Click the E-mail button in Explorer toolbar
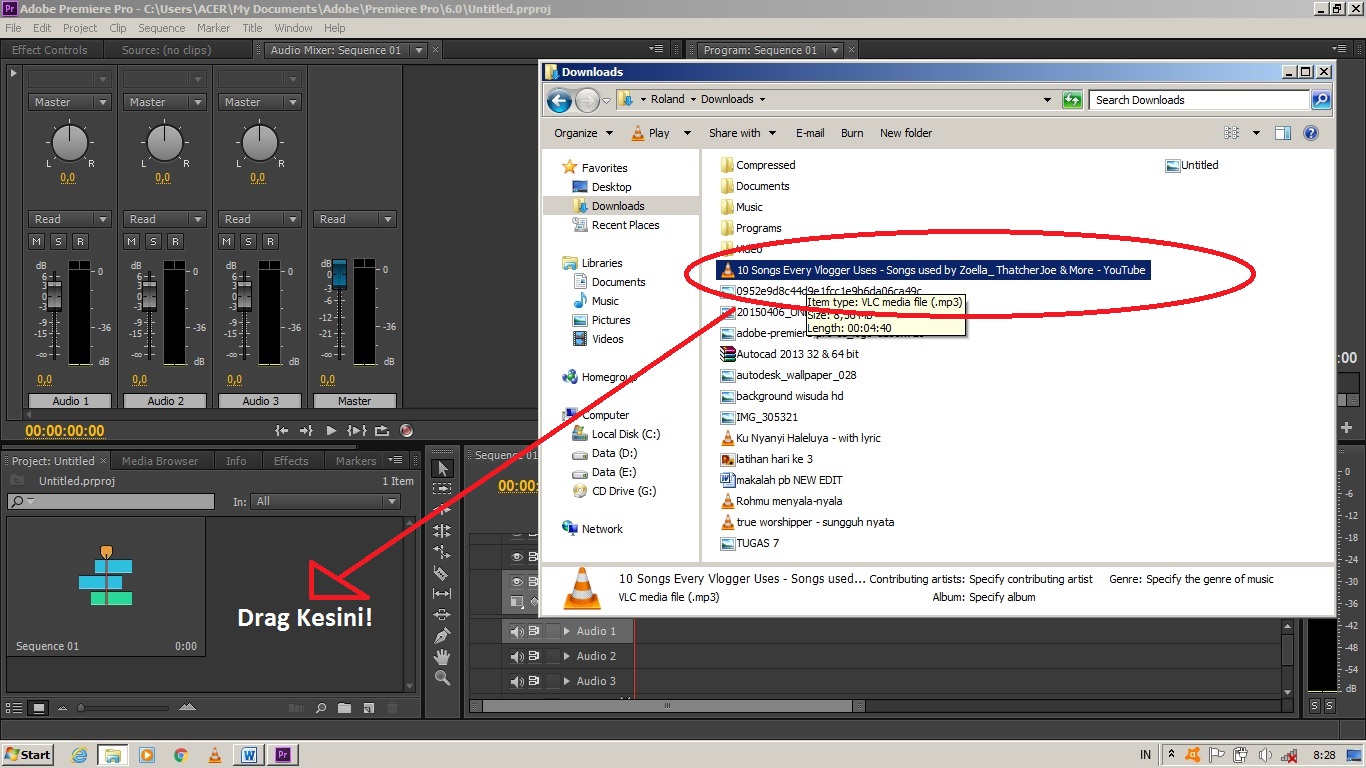 810,132
